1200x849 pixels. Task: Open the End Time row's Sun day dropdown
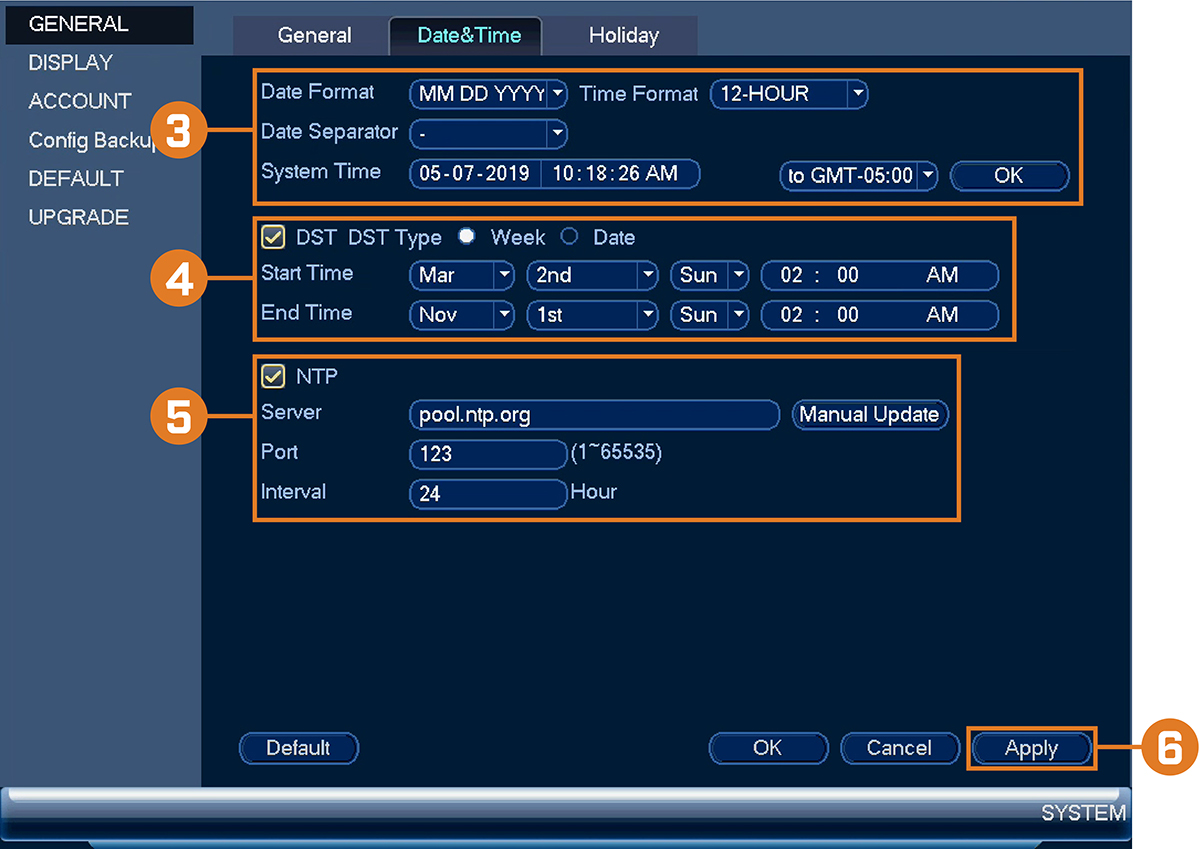point(709,315)
